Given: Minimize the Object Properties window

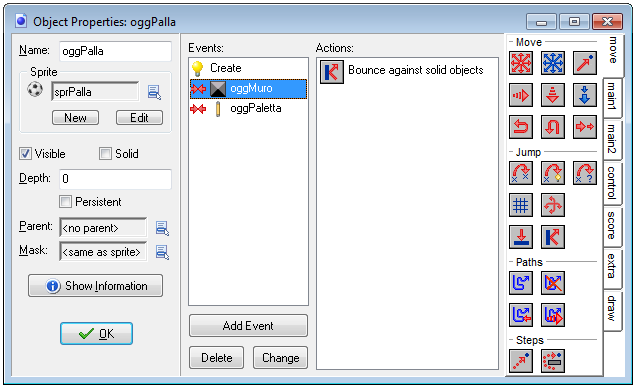Looking at the screenshot, I should 542,22.
